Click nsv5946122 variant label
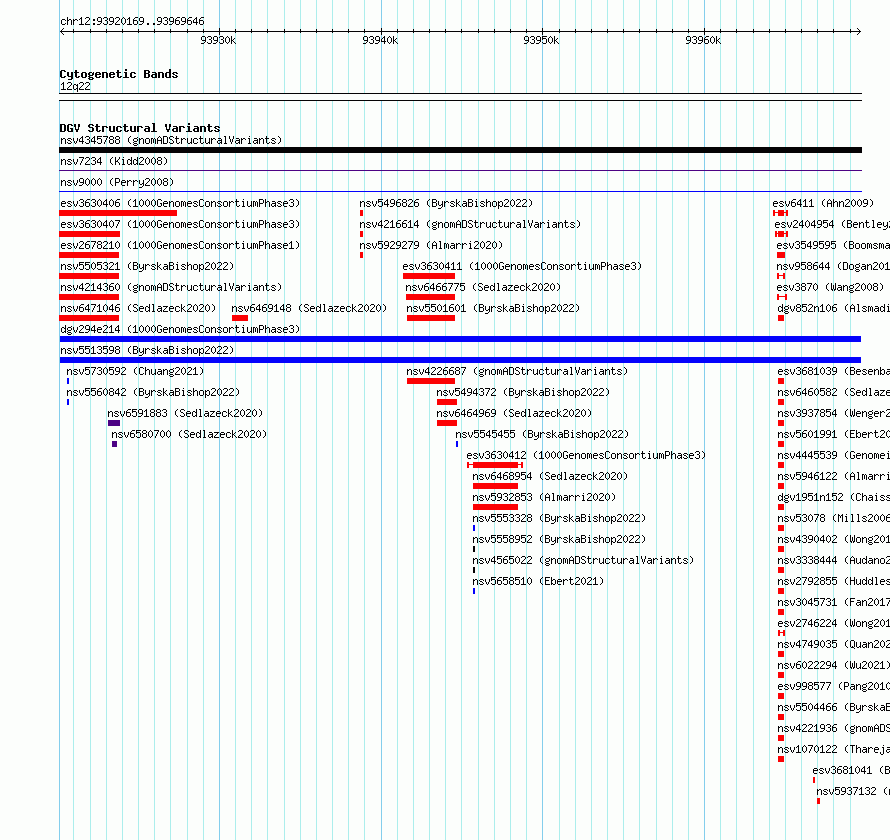 834,476
